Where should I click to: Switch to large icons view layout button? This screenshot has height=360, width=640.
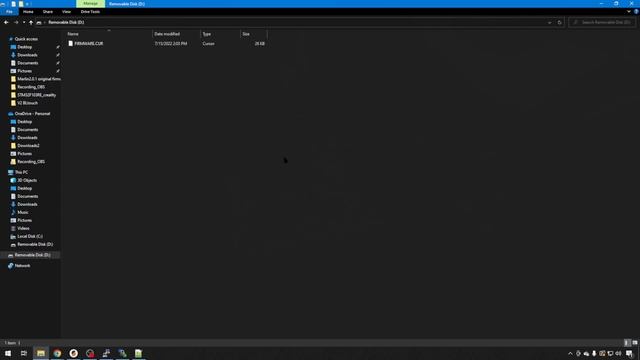tap(635, 343)
